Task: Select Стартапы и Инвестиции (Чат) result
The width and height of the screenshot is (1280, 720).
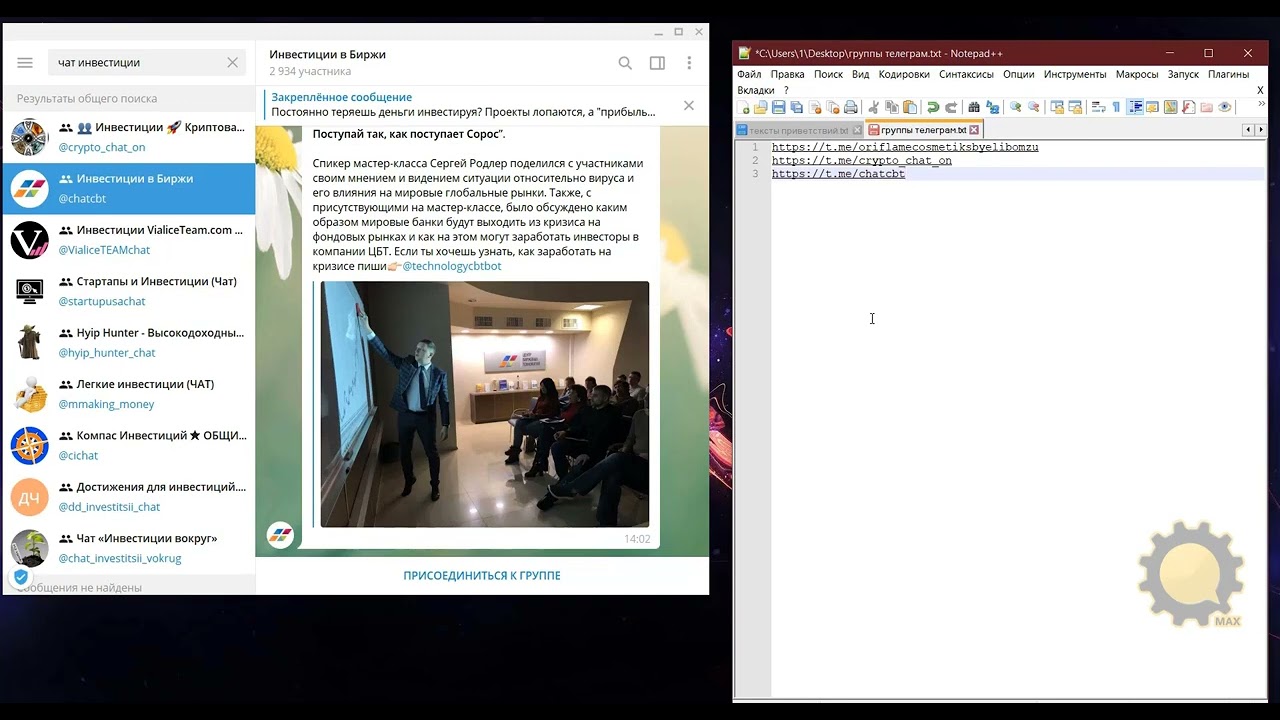Action: (129, 291)
